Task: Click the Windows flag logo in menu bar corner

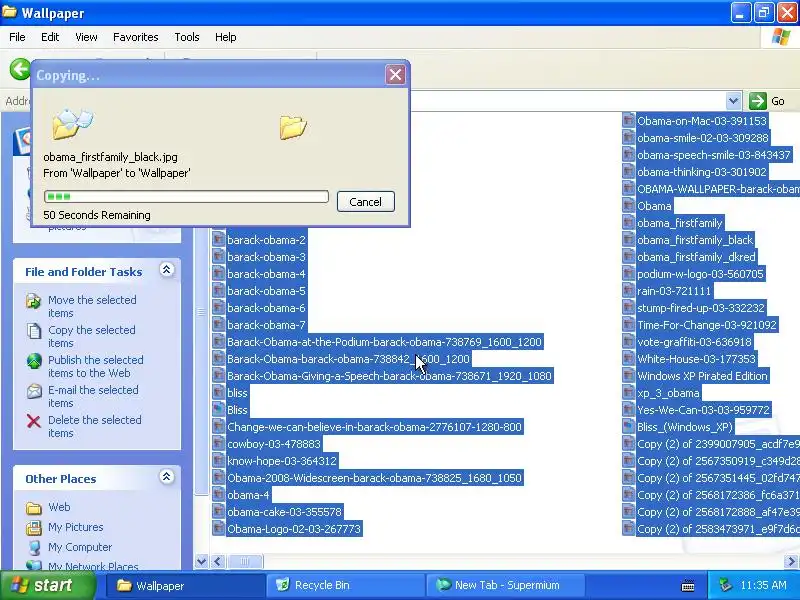Action: 781,37
